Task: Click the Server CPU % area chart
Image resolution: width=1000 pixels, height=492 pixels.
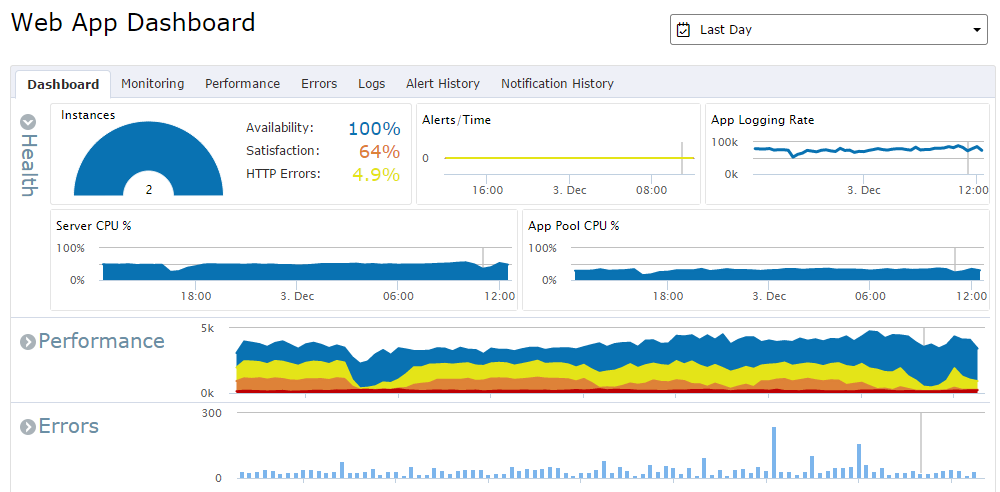Action: 305,271
